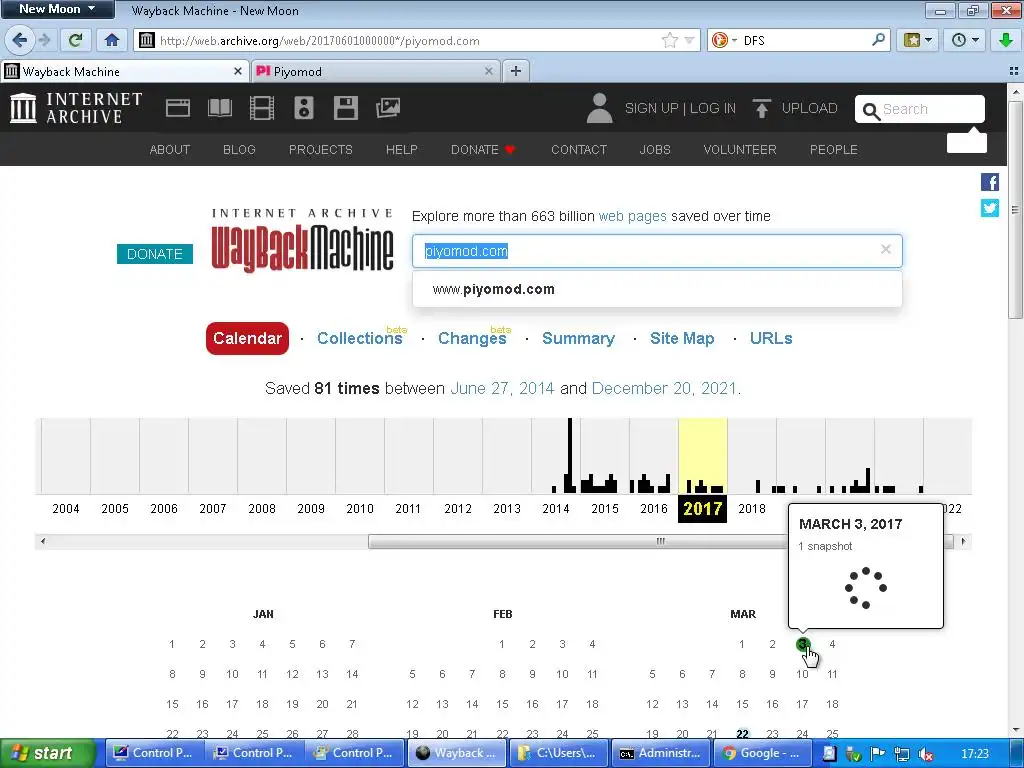Open the Site Map tab
This screenshot has height=768, width=1024.
682,338
